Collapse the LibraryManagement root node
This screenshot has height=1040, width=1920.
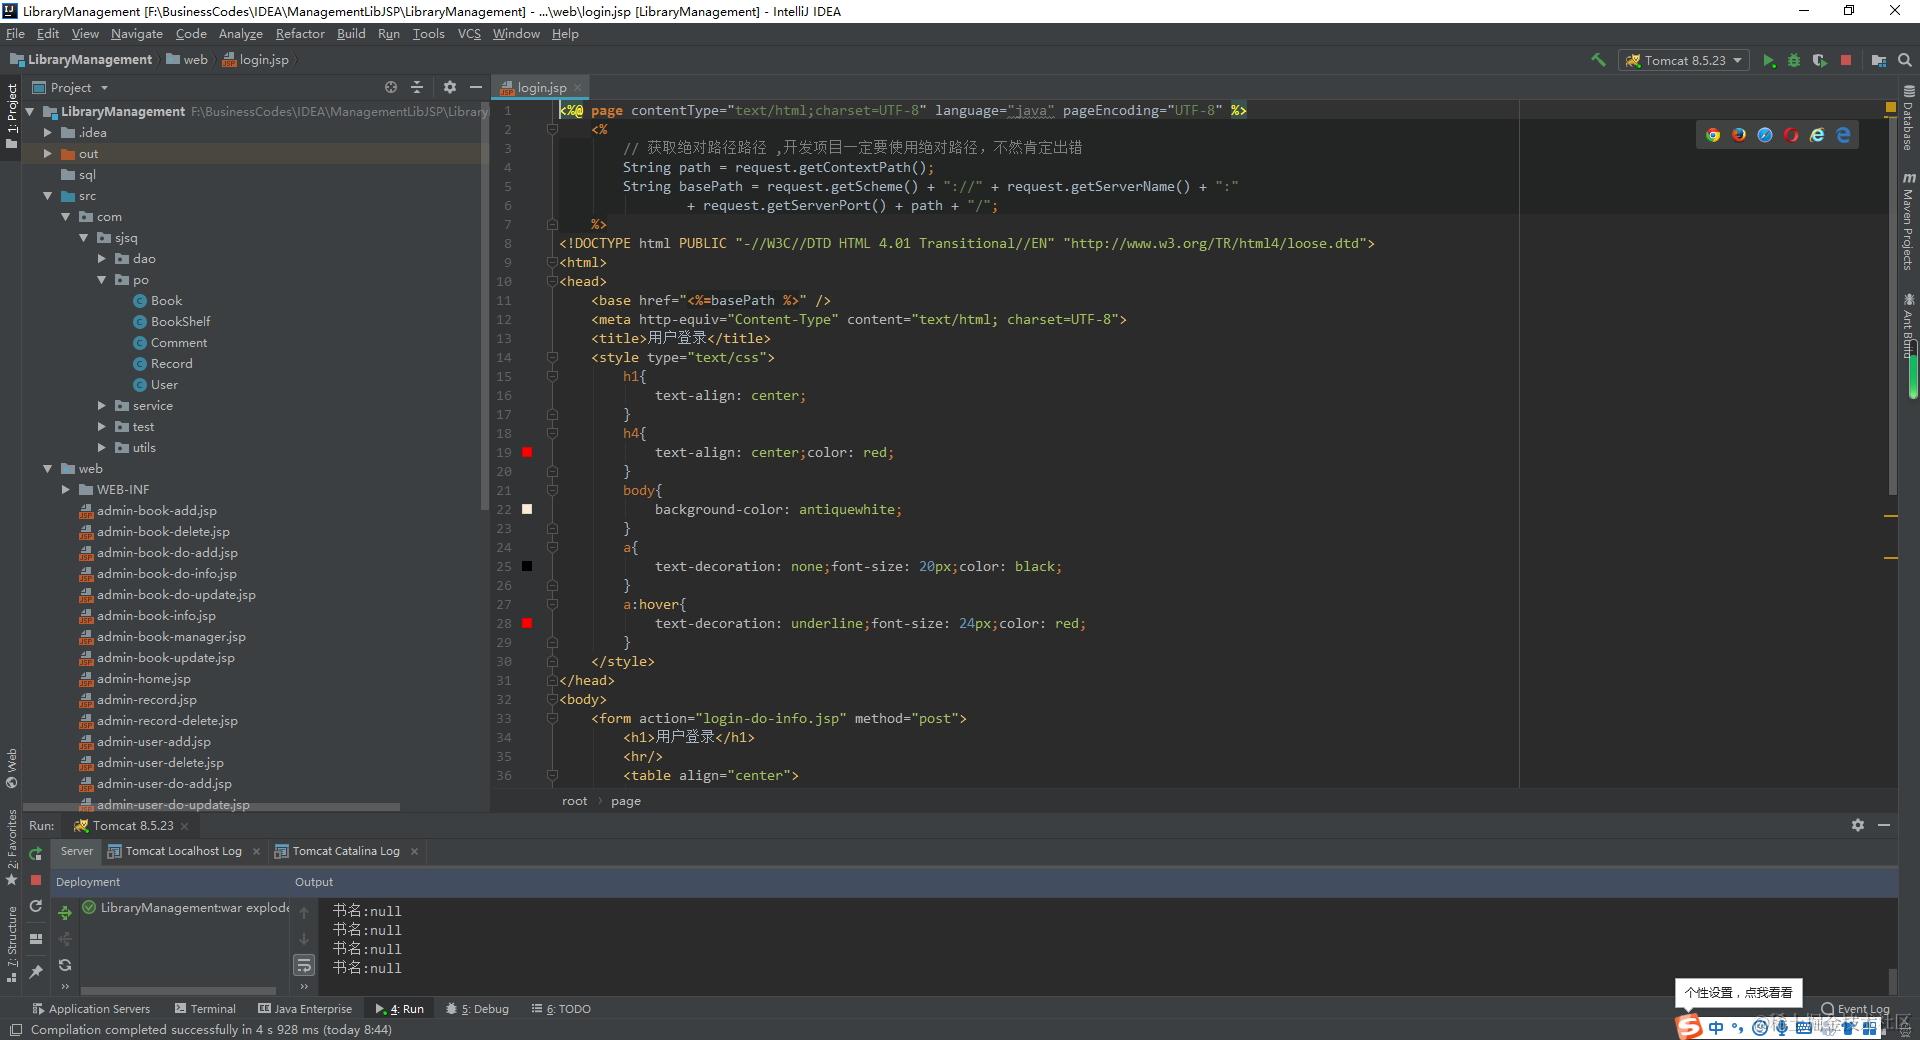(x=30, y=112)
